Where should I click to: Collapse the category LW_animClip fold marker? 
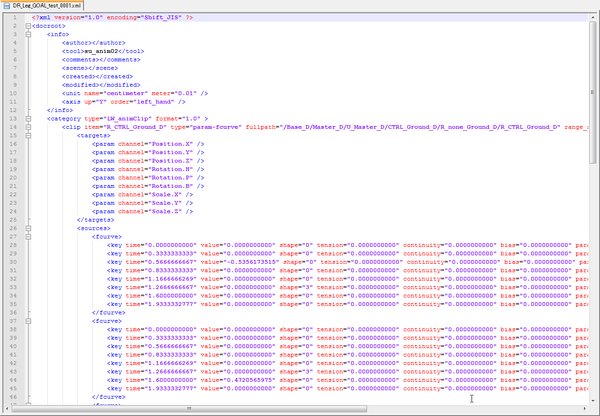(28, 119)
